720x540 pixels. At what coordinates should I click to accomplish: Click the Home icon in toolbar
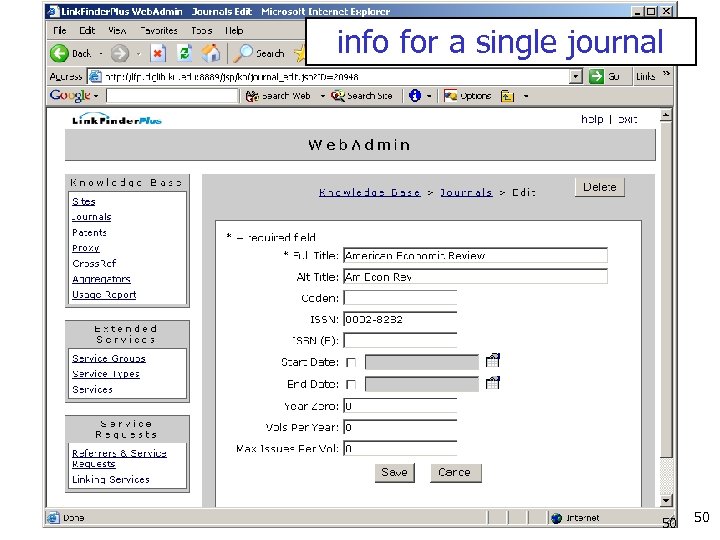(x=211, y=53)
